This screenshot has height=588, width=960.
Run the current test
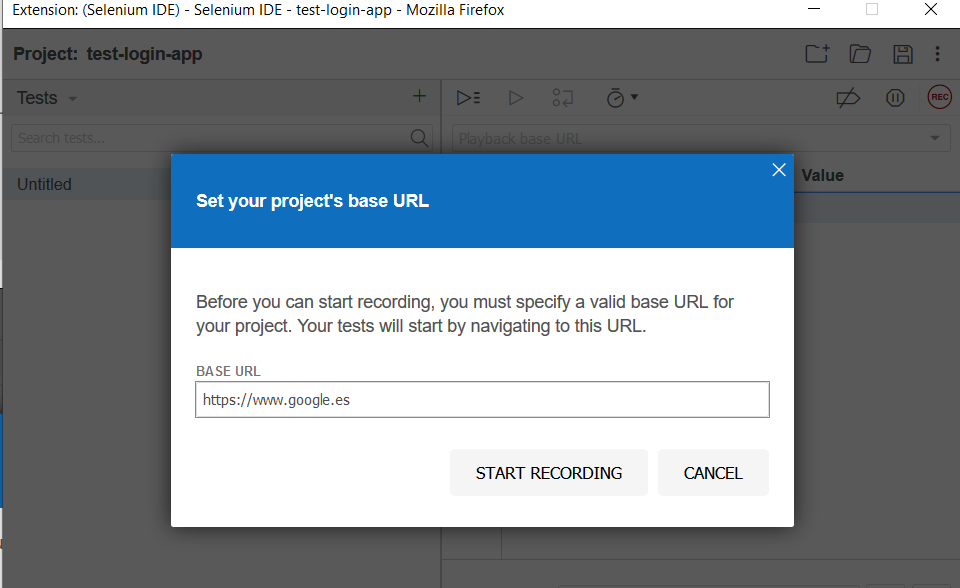(516, 97)
